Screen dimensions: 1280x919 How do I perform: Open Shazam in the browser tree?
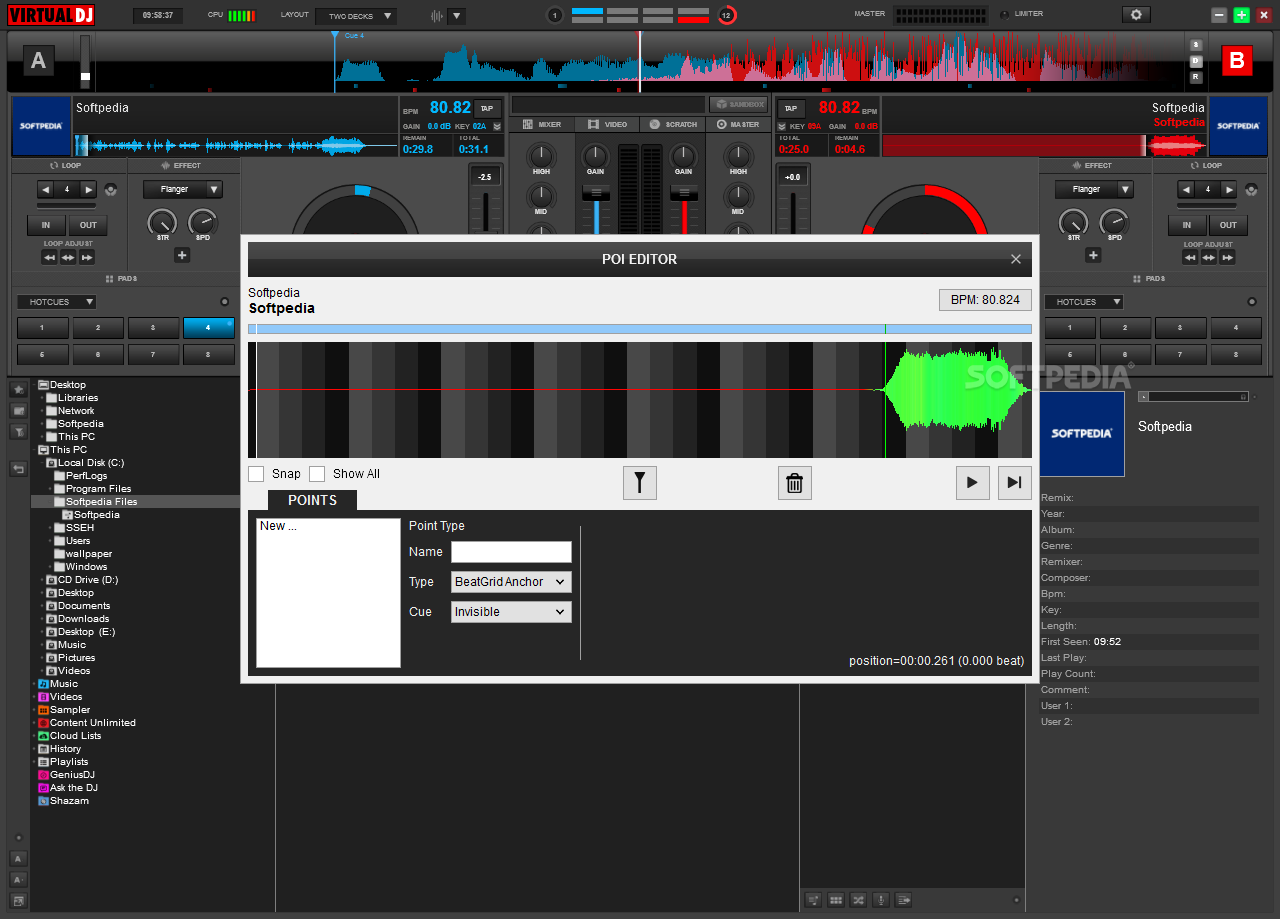point(69,801)
